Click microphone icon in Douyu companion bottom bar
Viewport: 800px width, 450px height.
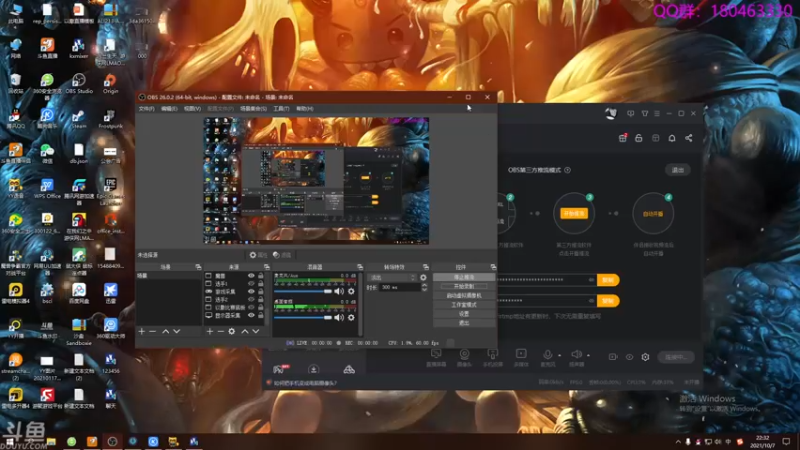click(x=547, y=354)
